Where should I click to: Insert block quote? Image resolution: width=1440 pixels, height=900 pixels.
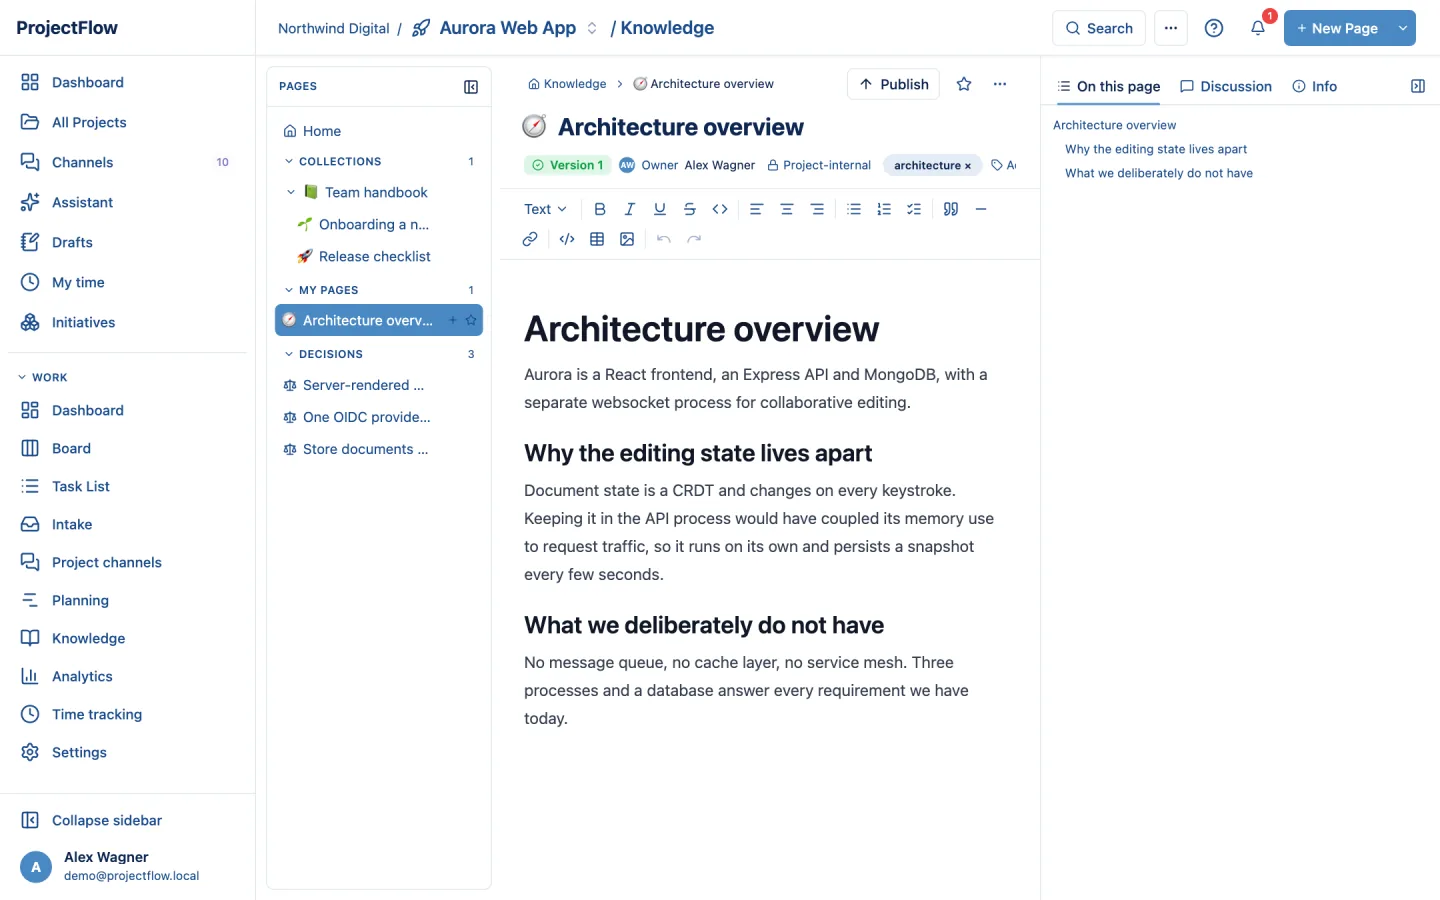click(x=951, y=209)
